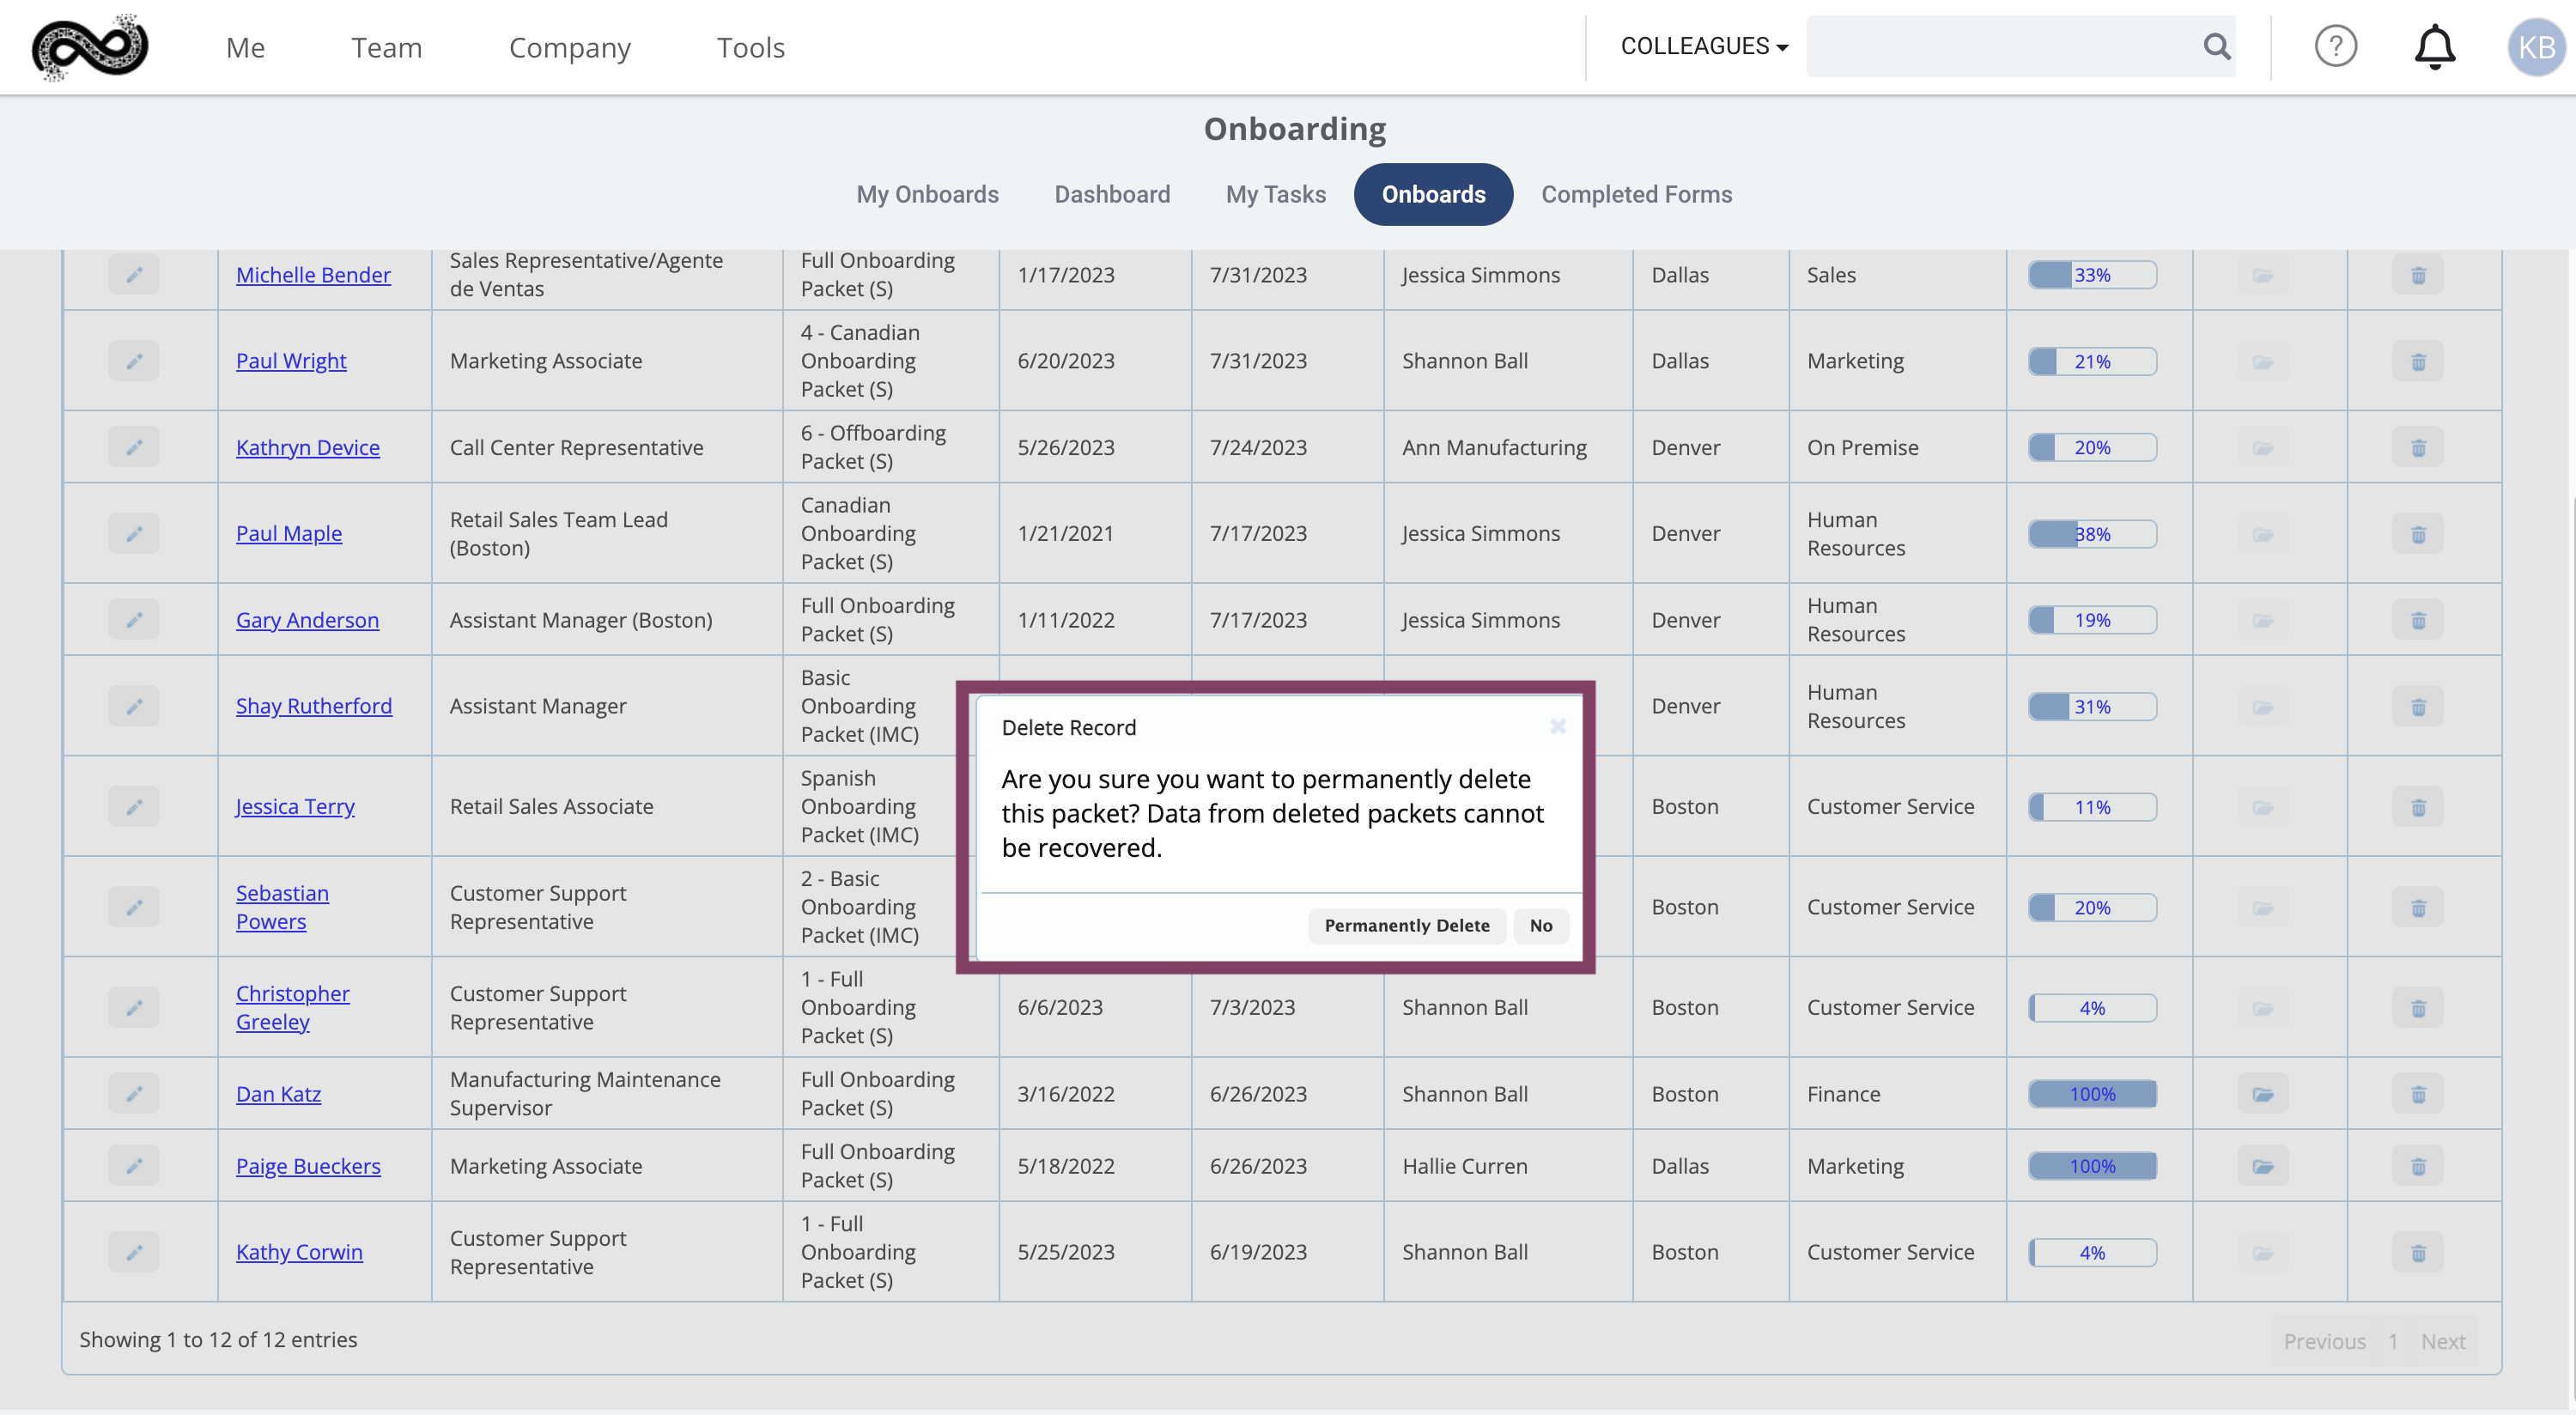Delete Christopher Greeley's packet with trash icon

point(2417,1007)
